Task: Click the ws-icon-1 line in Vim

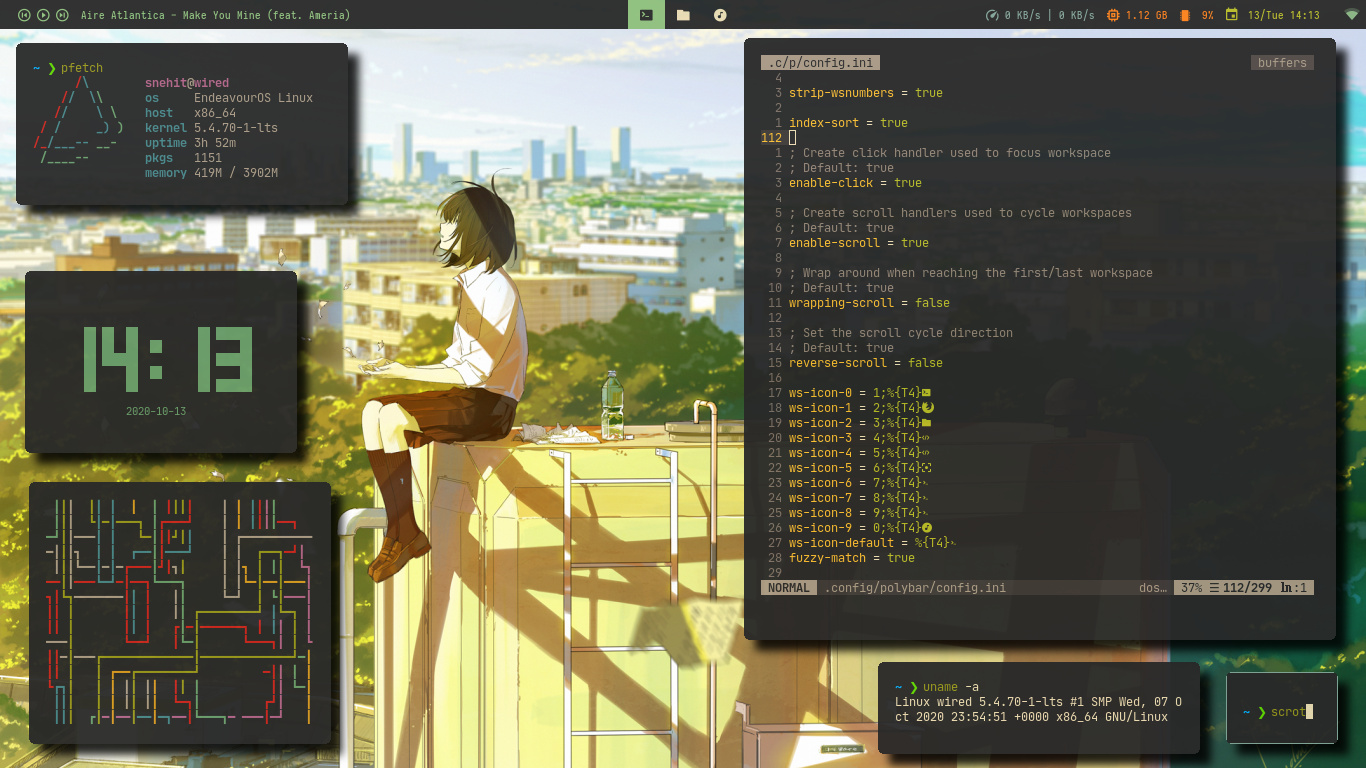Action: (861, 408)
